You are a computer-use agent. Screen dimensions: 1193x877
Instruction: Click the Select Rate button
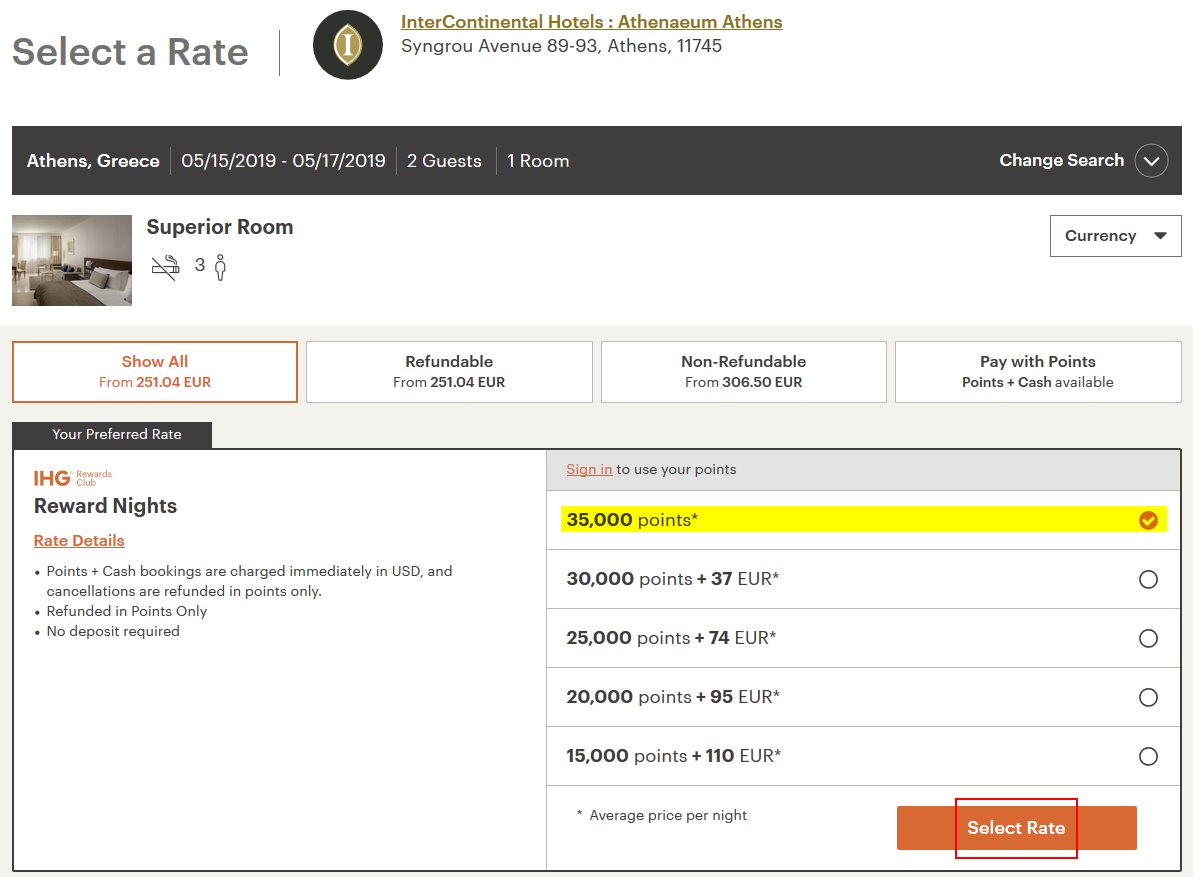[x=1016, y=828]
